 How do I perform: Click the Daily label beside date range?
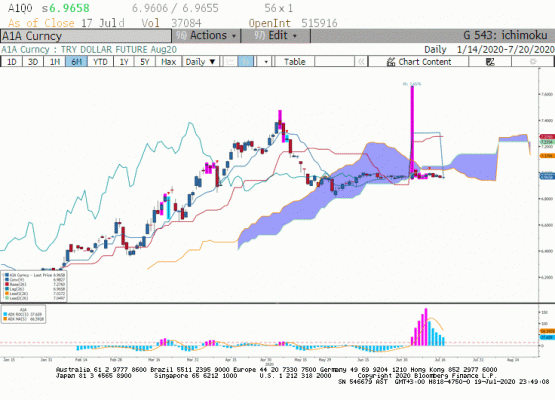tap(435, 49)
